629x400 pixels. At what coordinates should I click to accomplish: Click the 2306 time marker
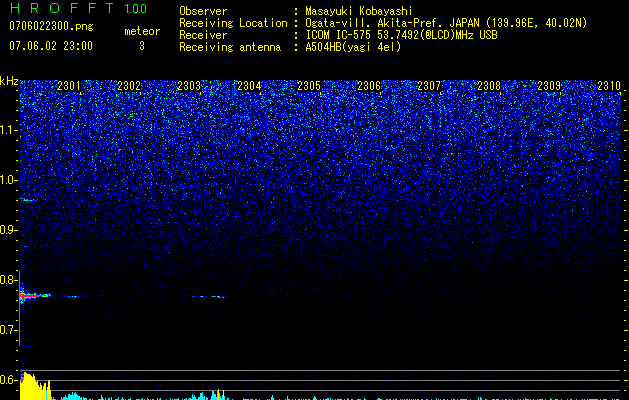(369, 86)
